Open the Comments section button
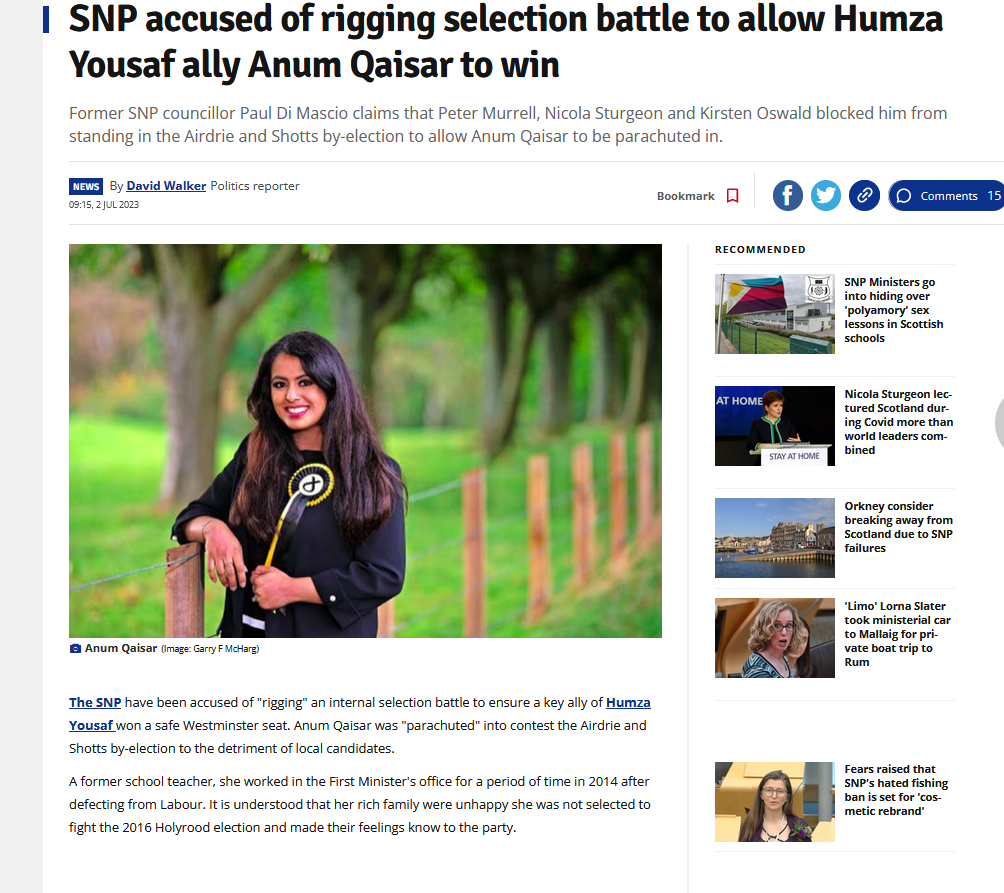This screenshot has height=893, width=1004. [x=946, y=195]
